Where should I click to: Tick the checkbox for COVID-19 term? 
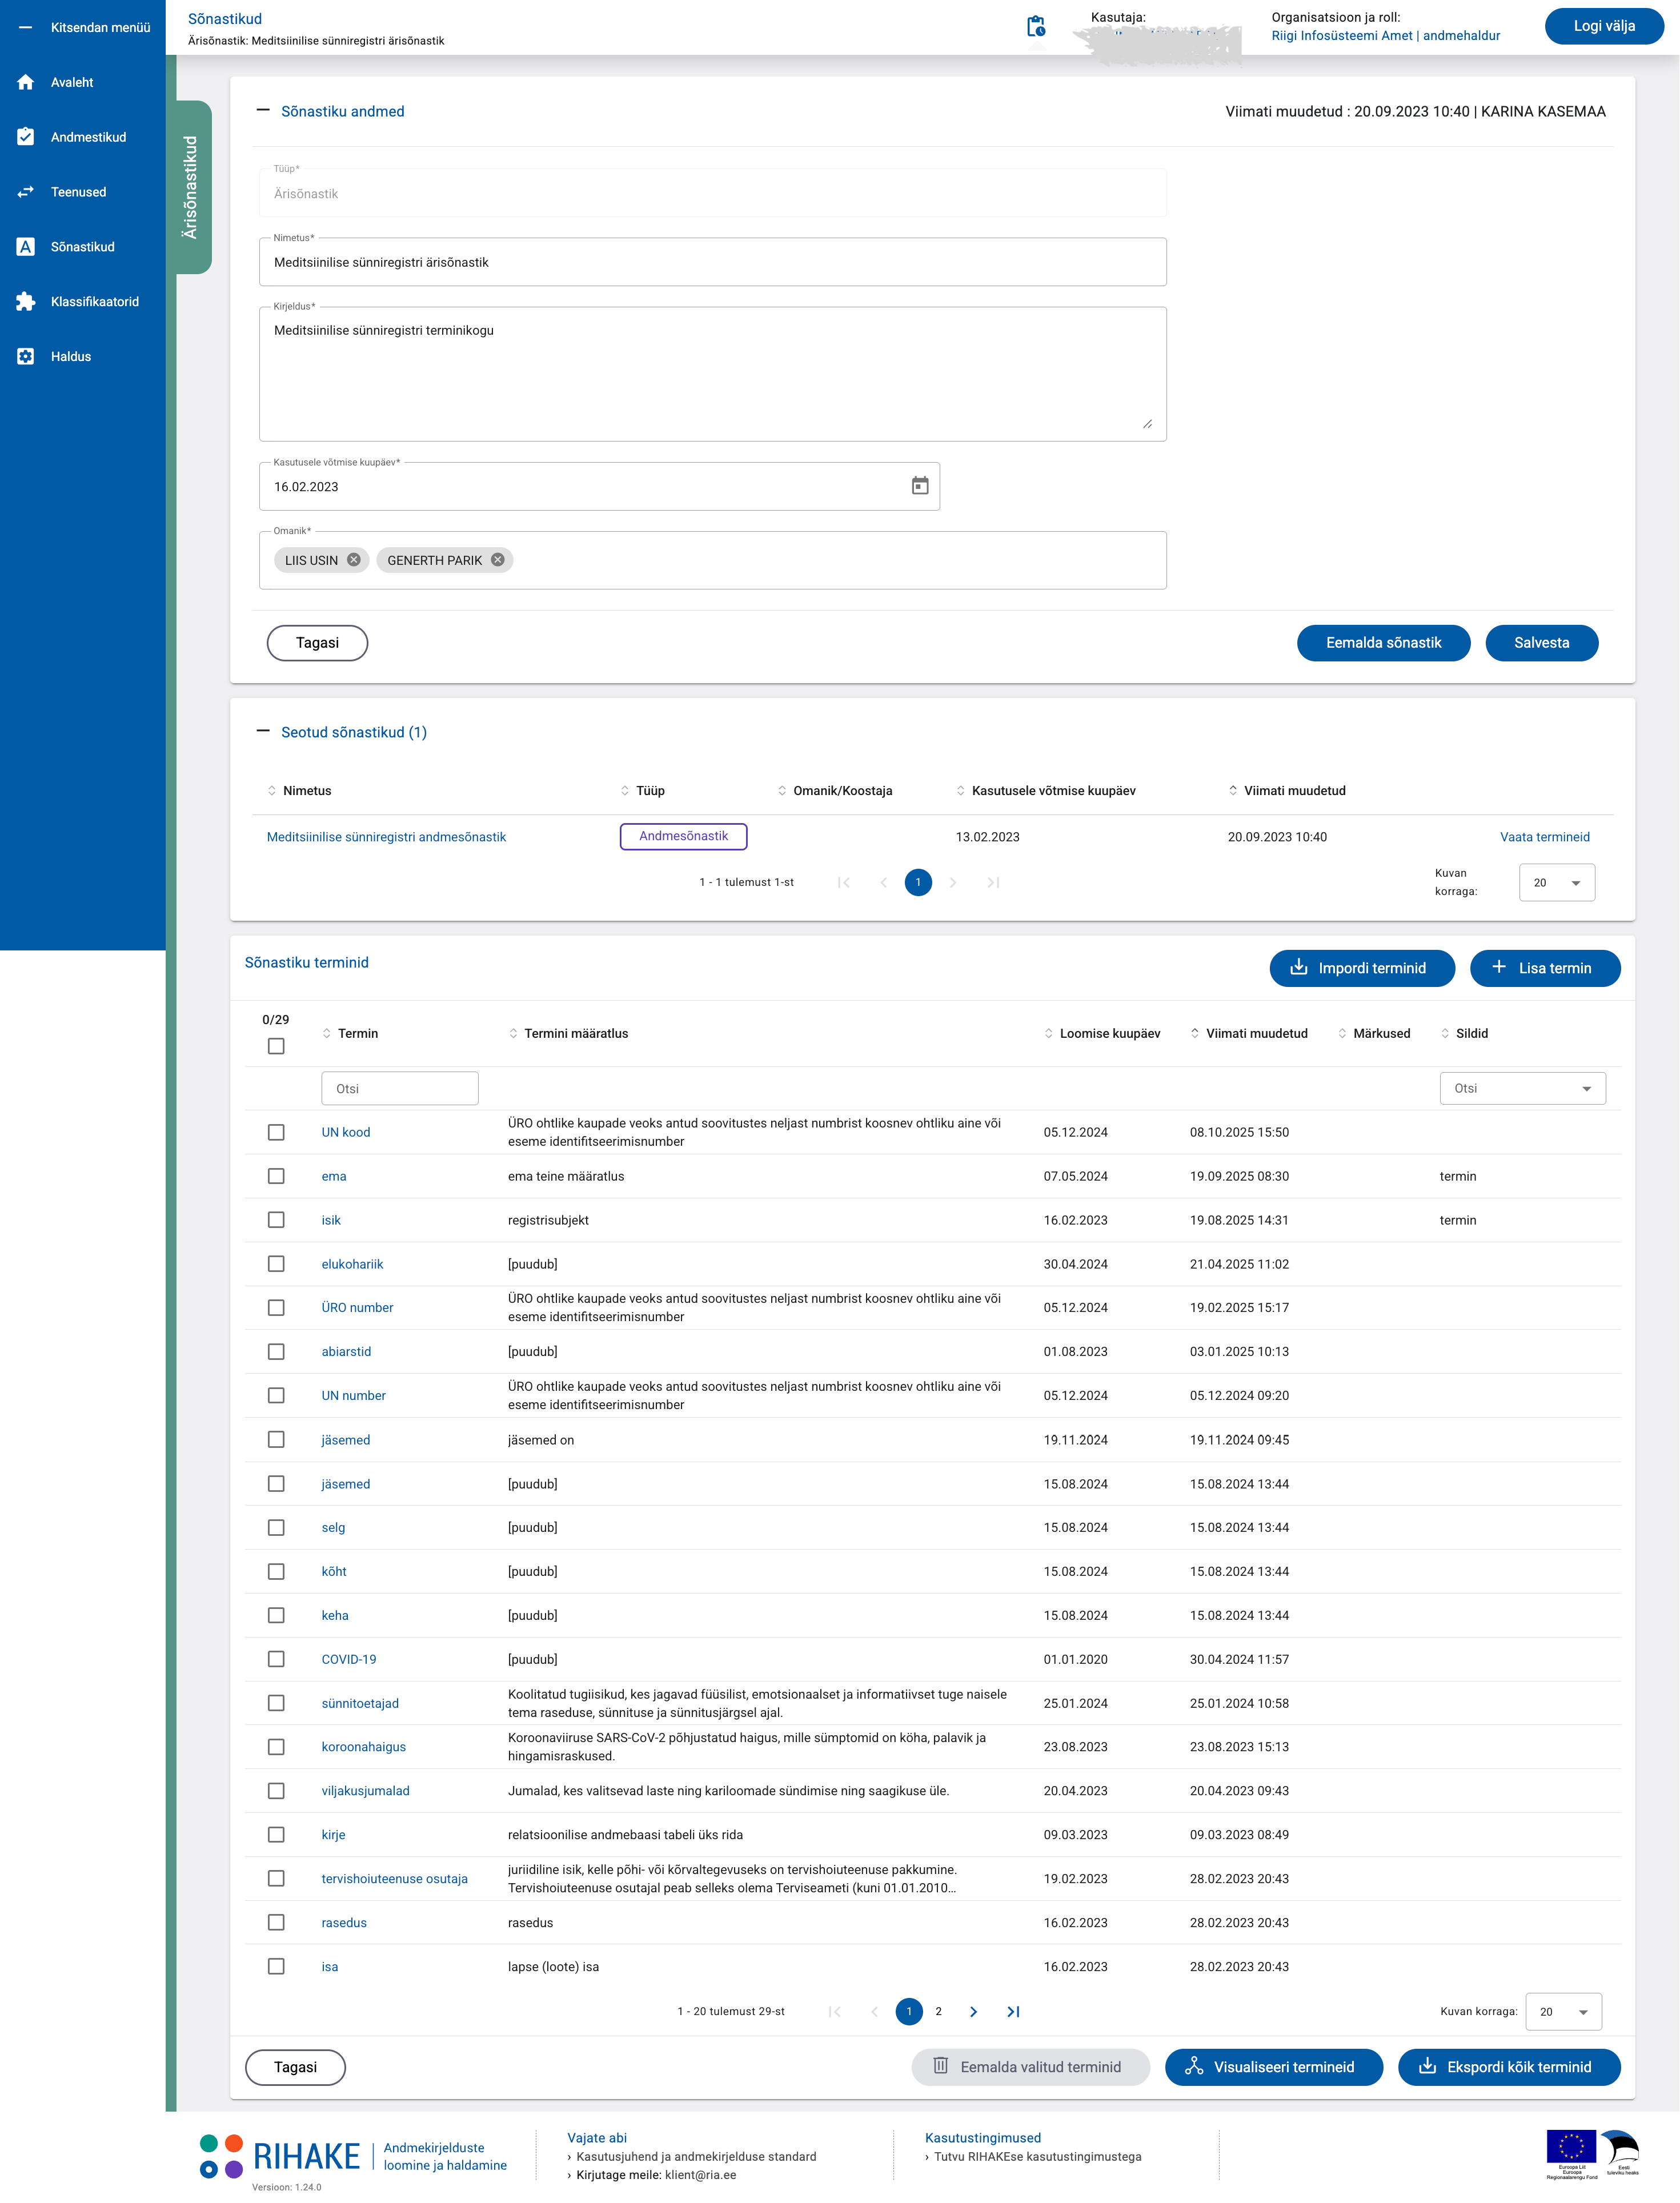point(276,1659)
